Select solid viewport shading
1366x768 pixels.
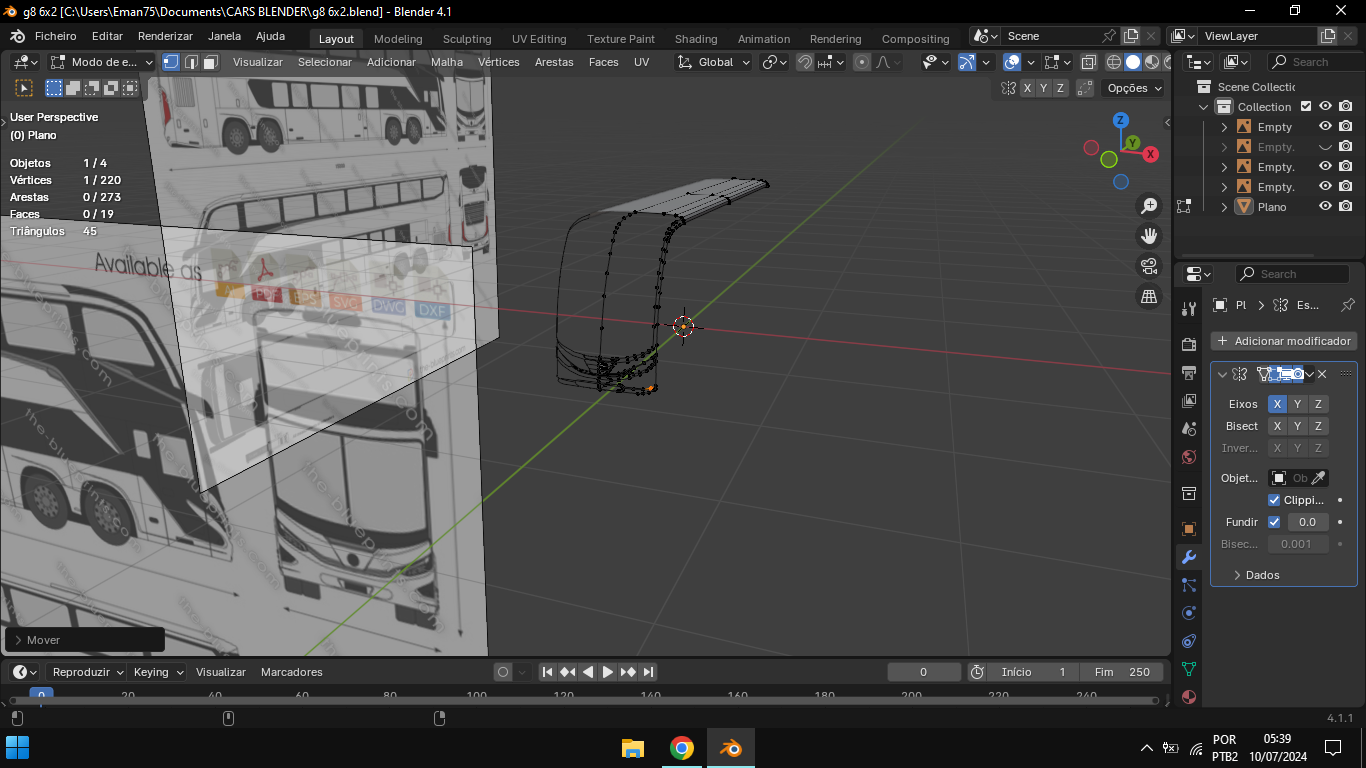tap(1132, 62)
